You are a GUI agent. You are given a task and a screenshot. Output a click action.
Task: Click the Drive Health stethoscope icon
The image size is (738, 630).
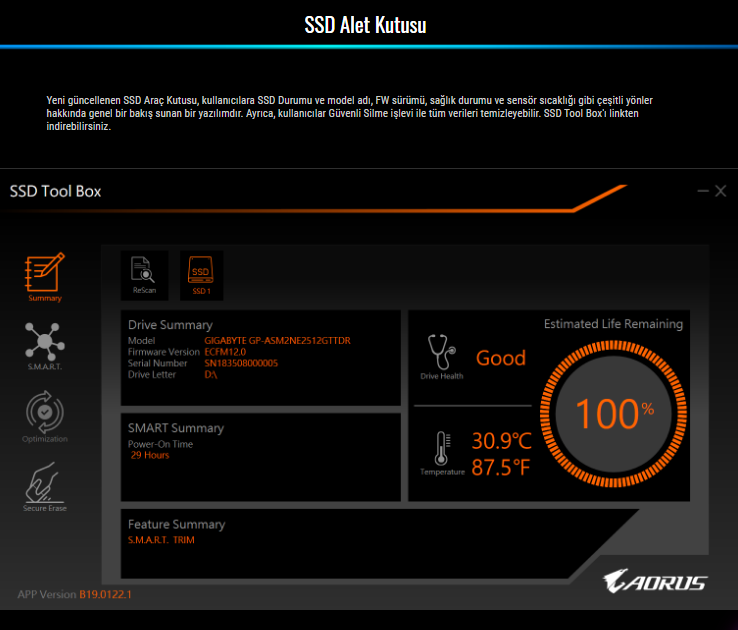pos(441,354)
